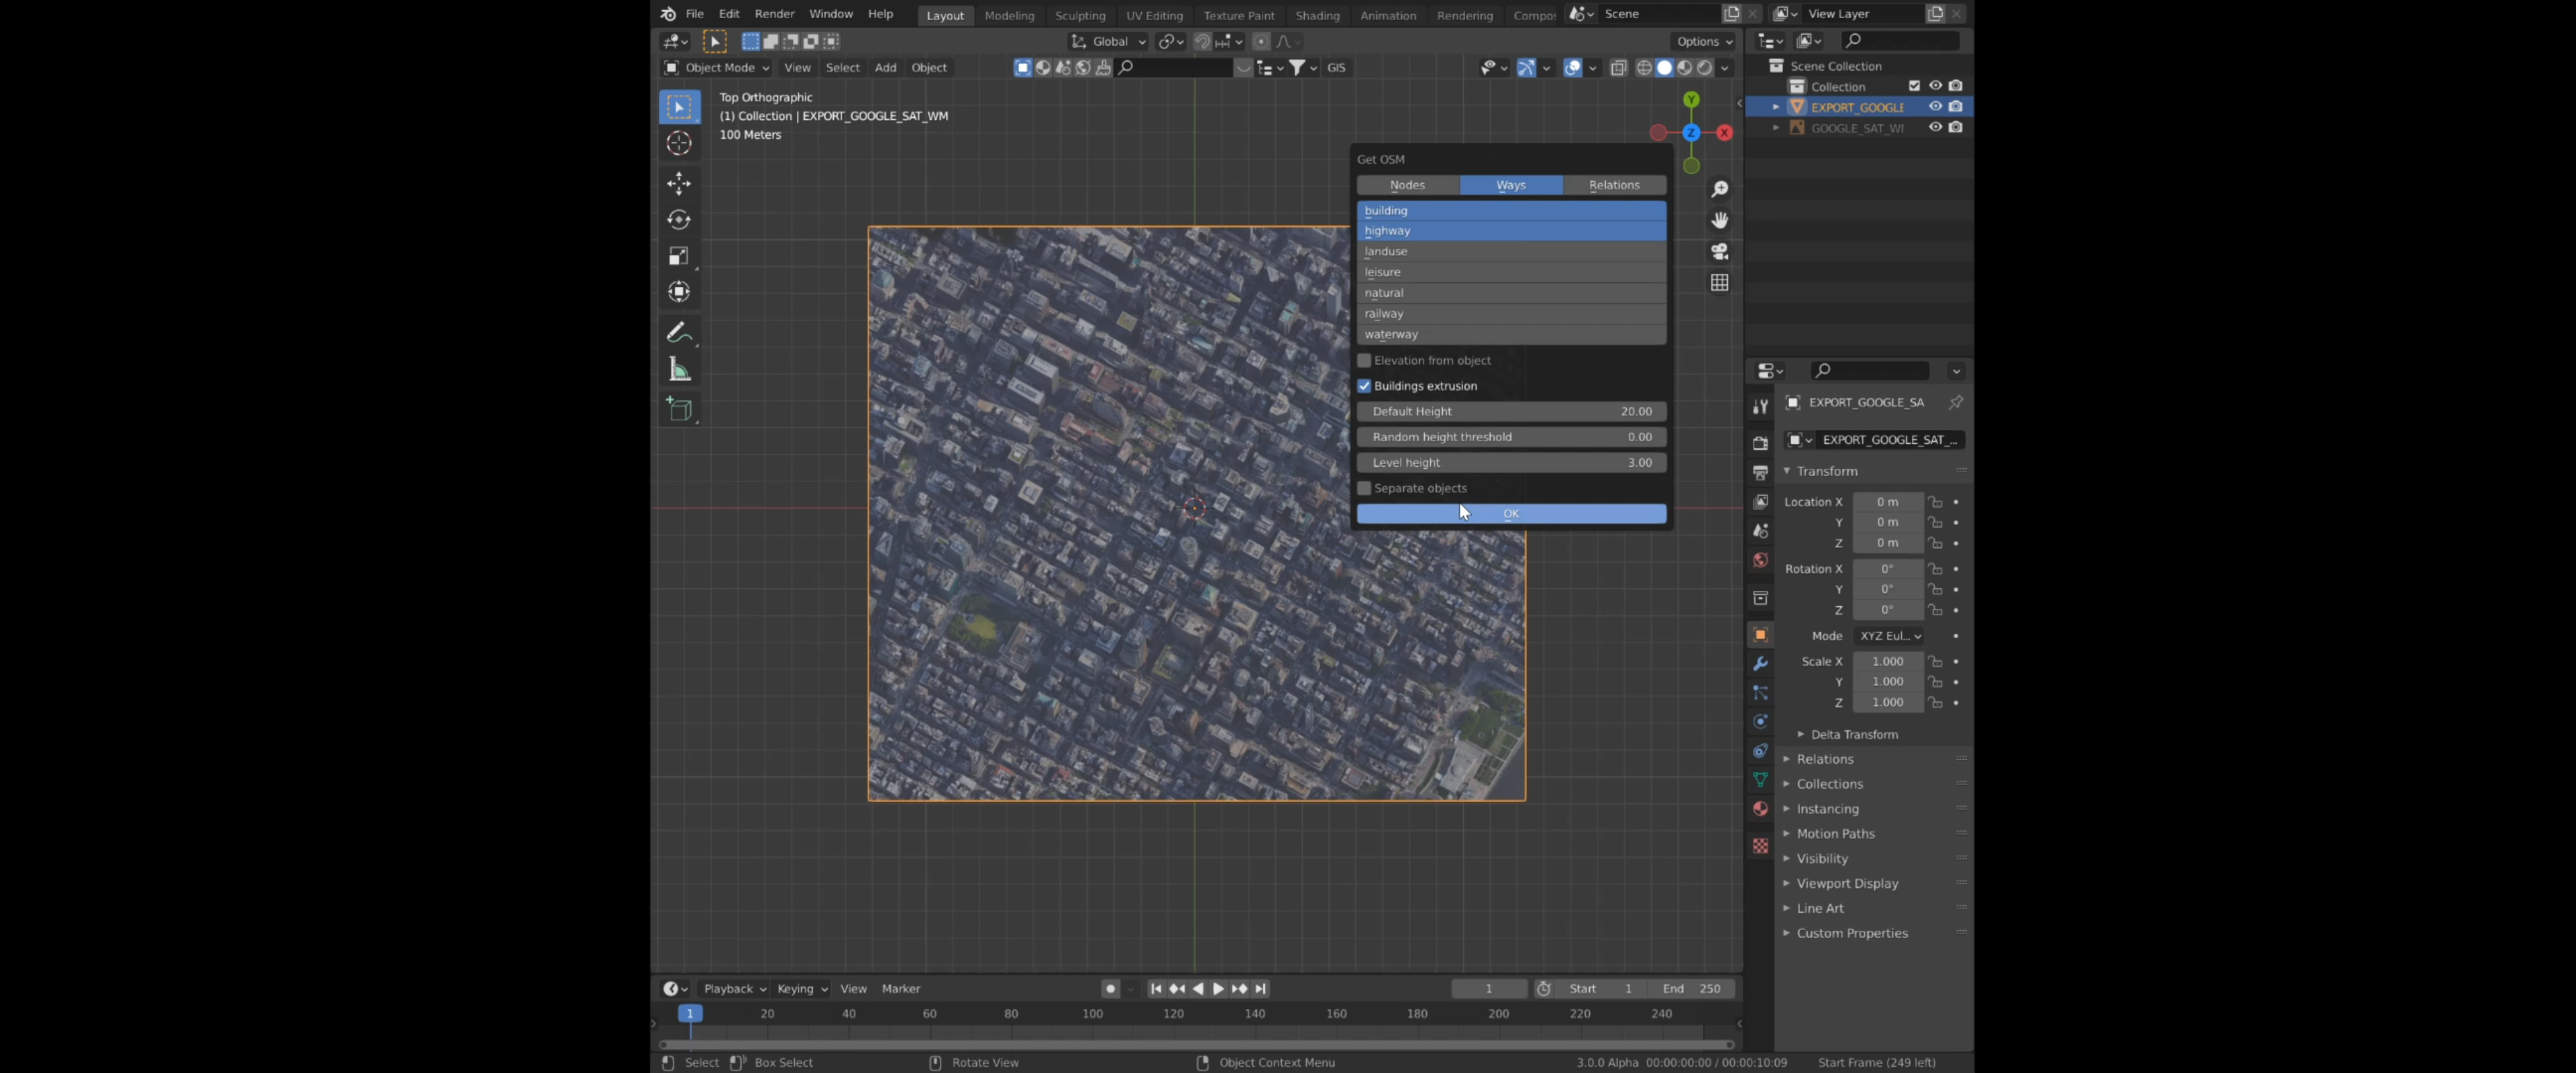
Task: Select the Move tool
Action: [679, 183]
